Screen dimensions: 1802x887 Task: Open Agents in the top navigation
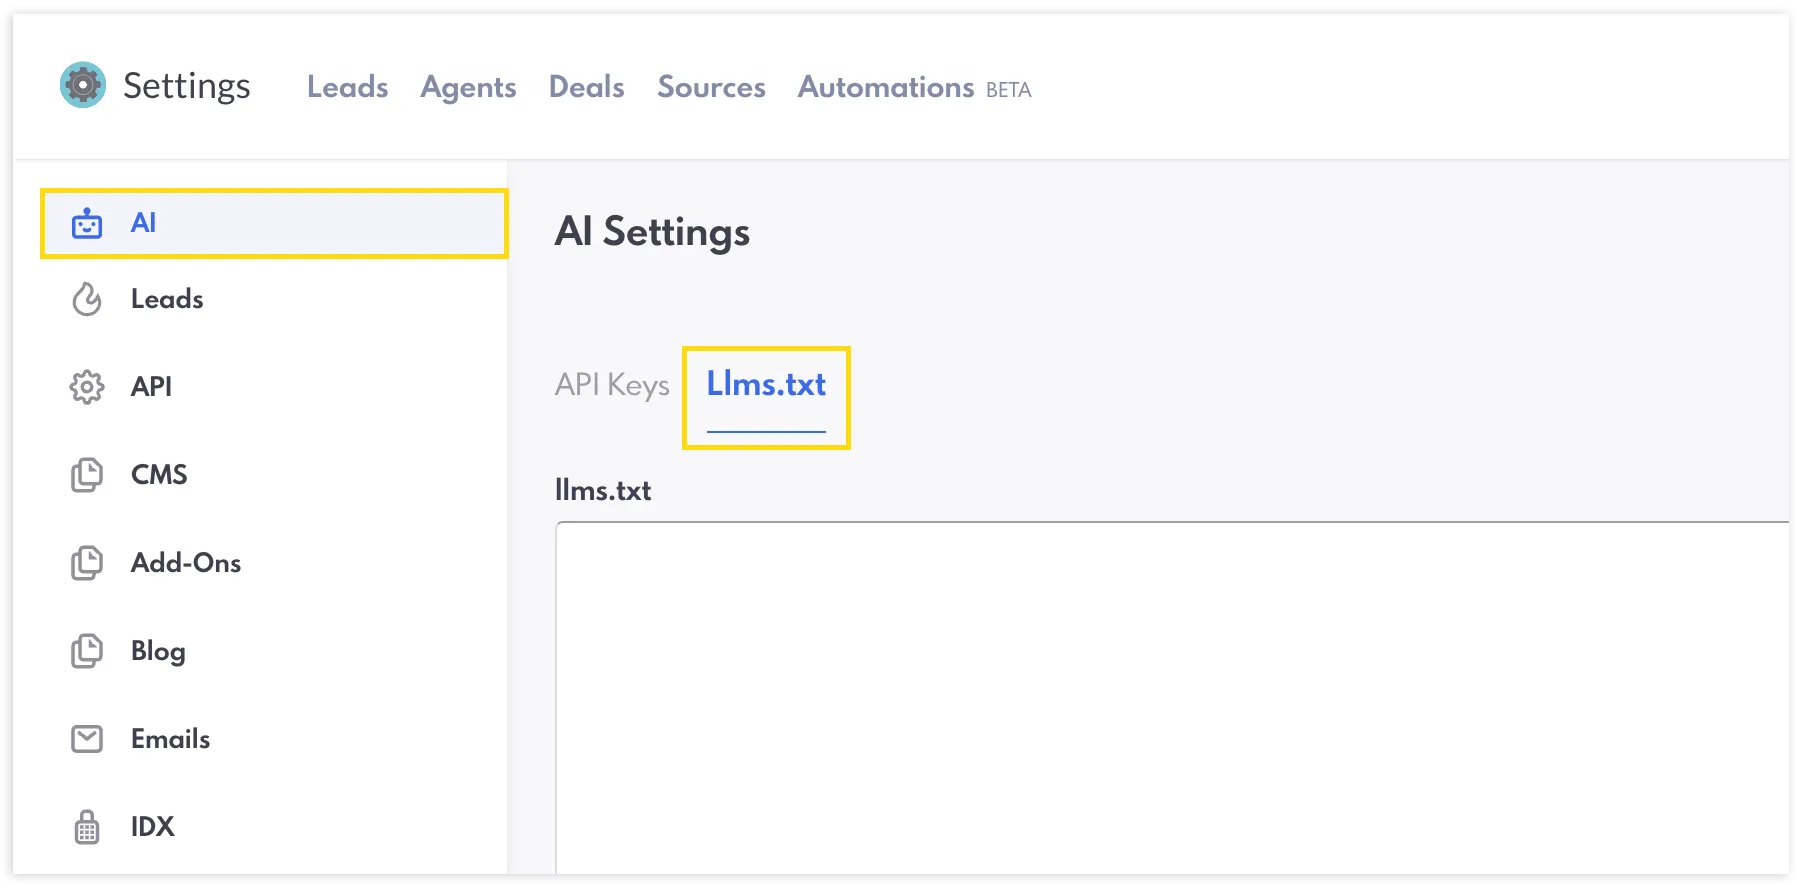468,87
